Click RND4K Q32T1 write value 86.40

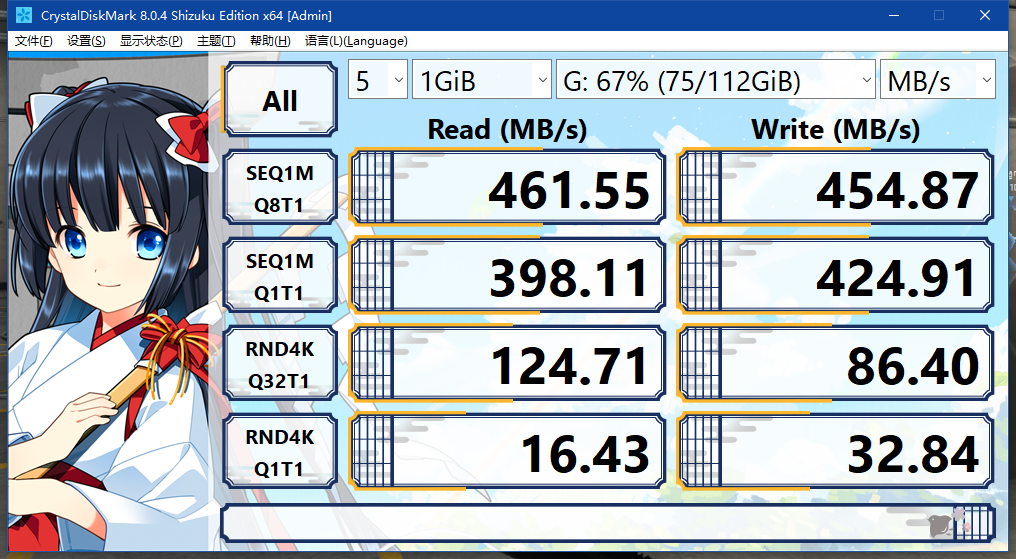pyautogui.click(x=835, y=364)
